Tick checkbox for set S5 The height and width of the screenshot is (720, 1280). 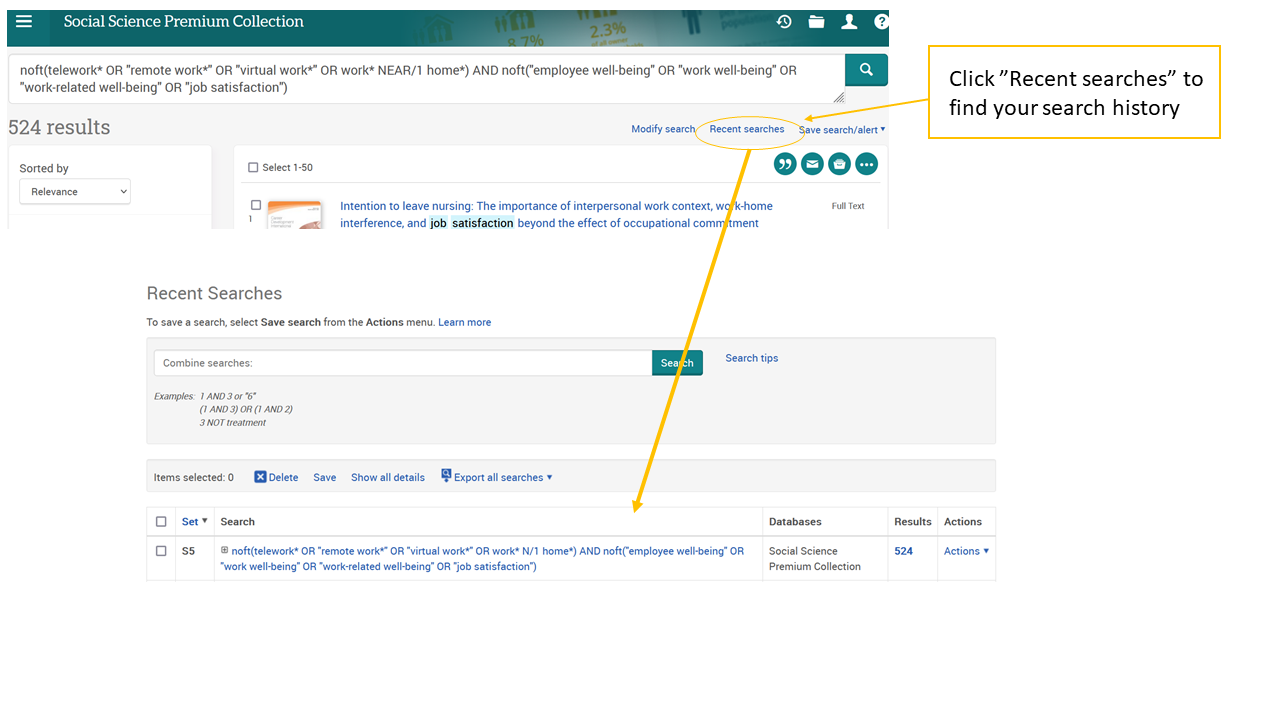(161, 551)
